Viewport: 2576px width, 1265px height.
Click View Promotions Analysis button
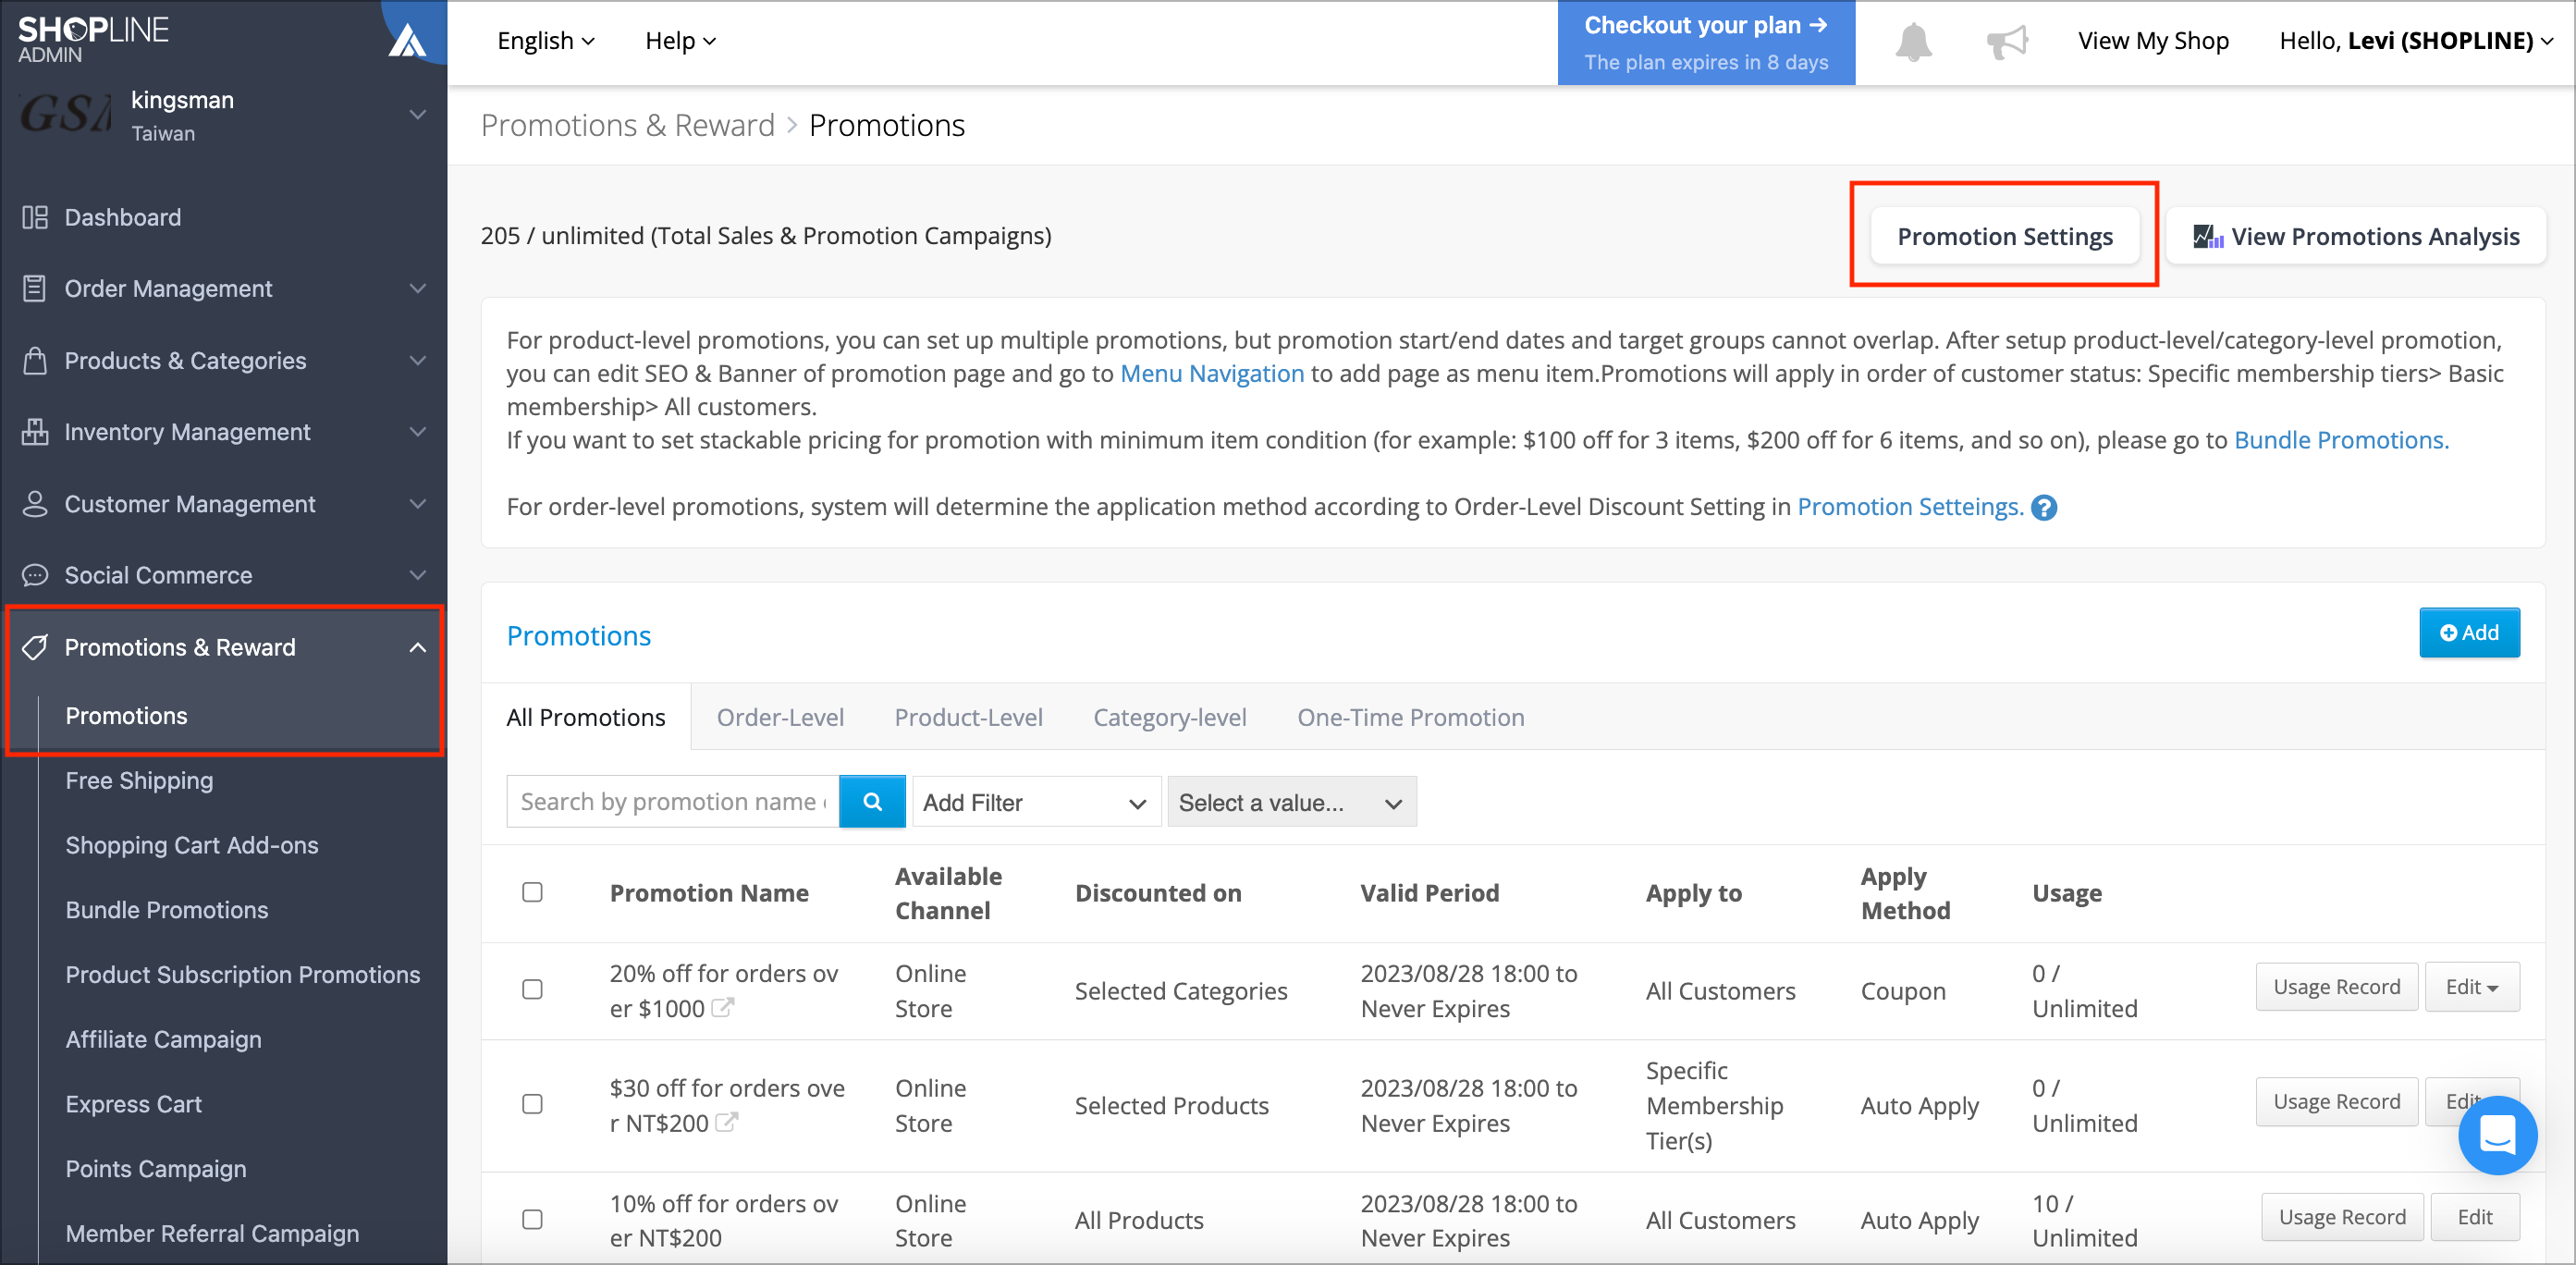click(x=2356, y=236)
